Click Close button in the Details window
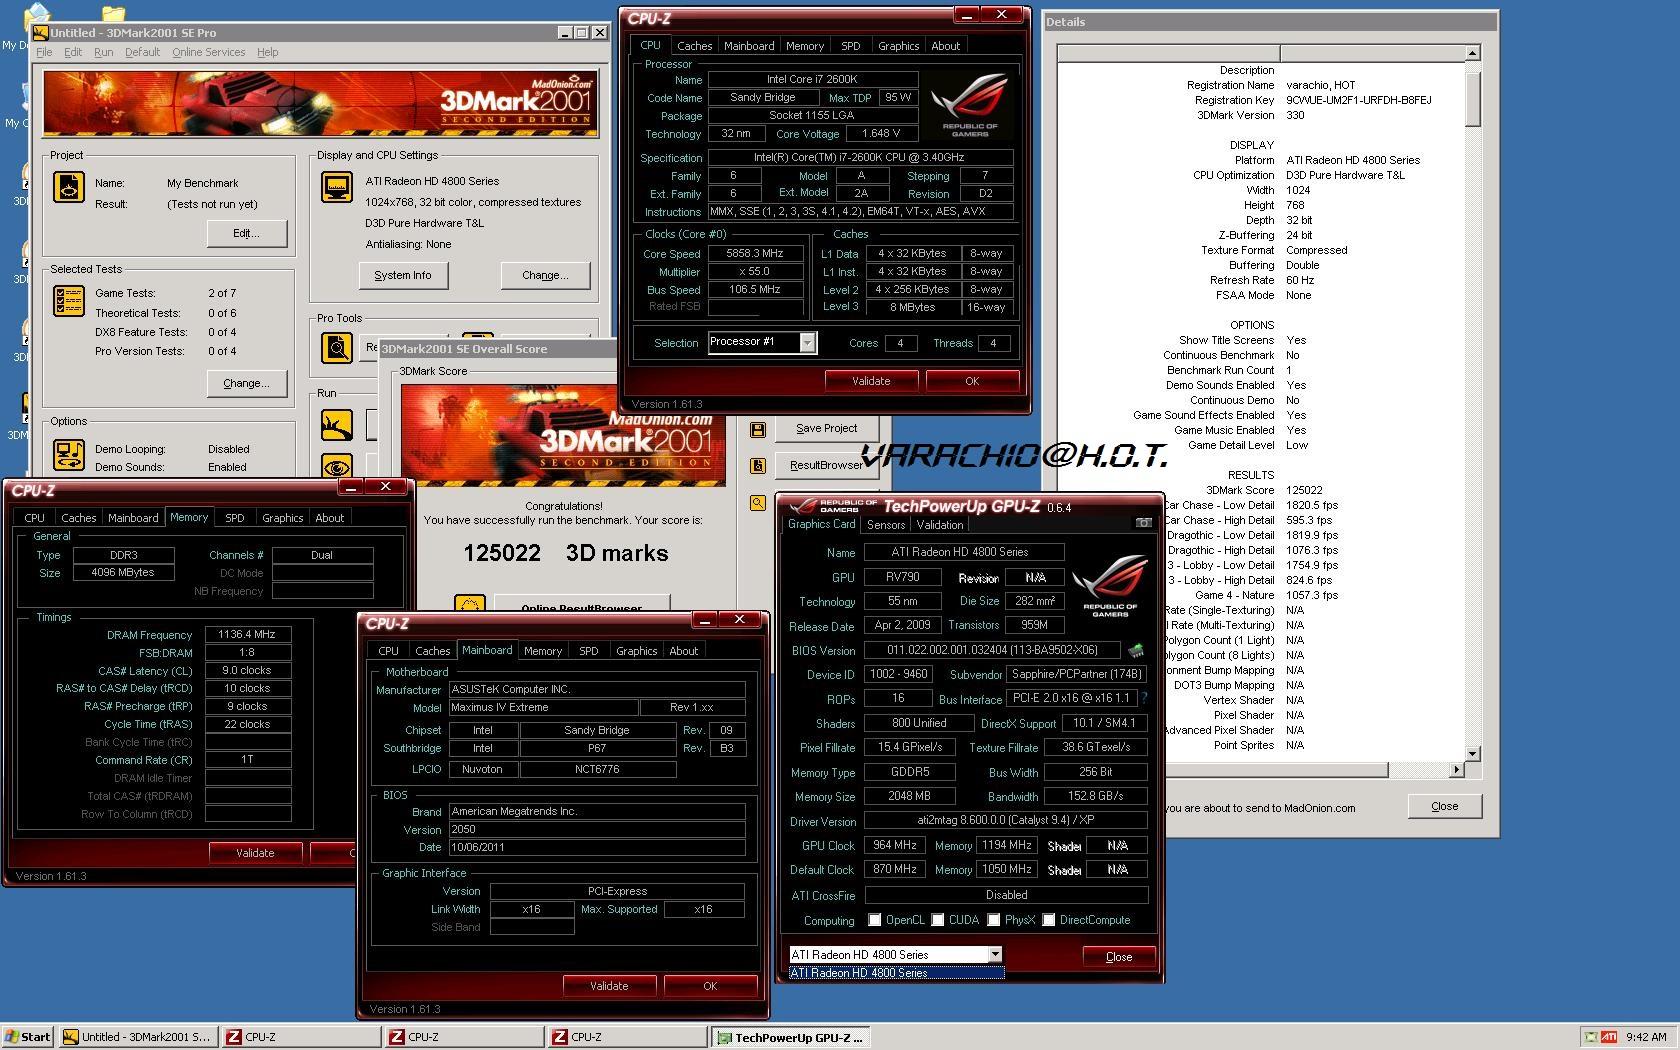Screen dimensions: 1680x1050 point(1444,806)
